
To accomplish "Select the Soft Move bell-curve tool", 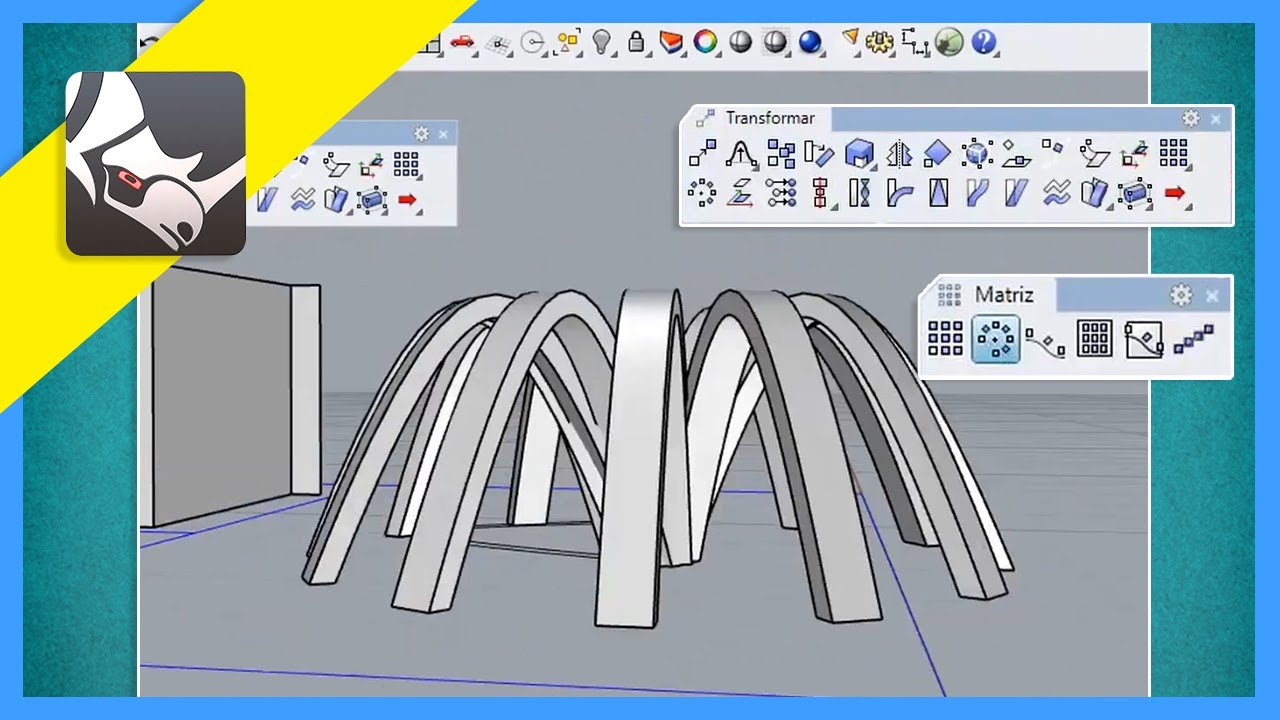I will point(741,153).
